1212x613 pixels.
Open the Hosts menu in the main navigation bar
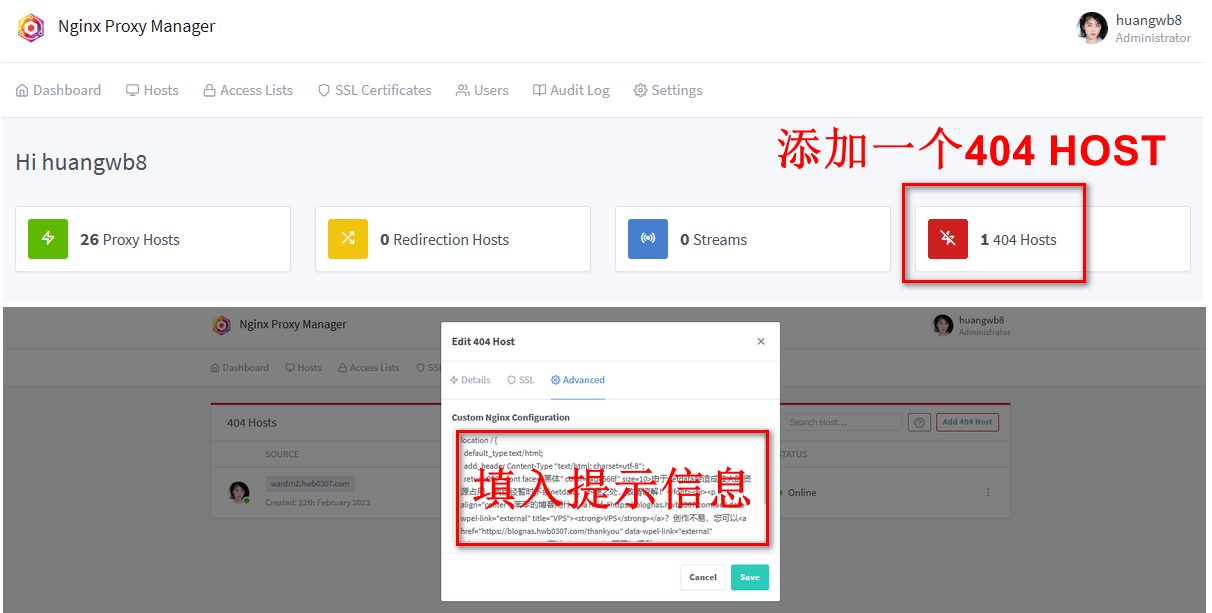click(x=152, y=90)
